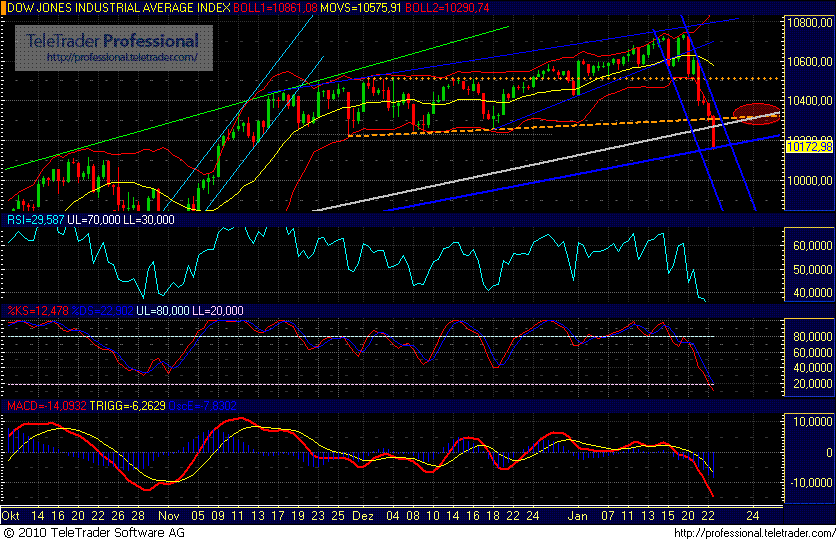Open the professional.teletrader.com link at bottom right
This screenshot has width=836, height=542.
click(754, 533)
